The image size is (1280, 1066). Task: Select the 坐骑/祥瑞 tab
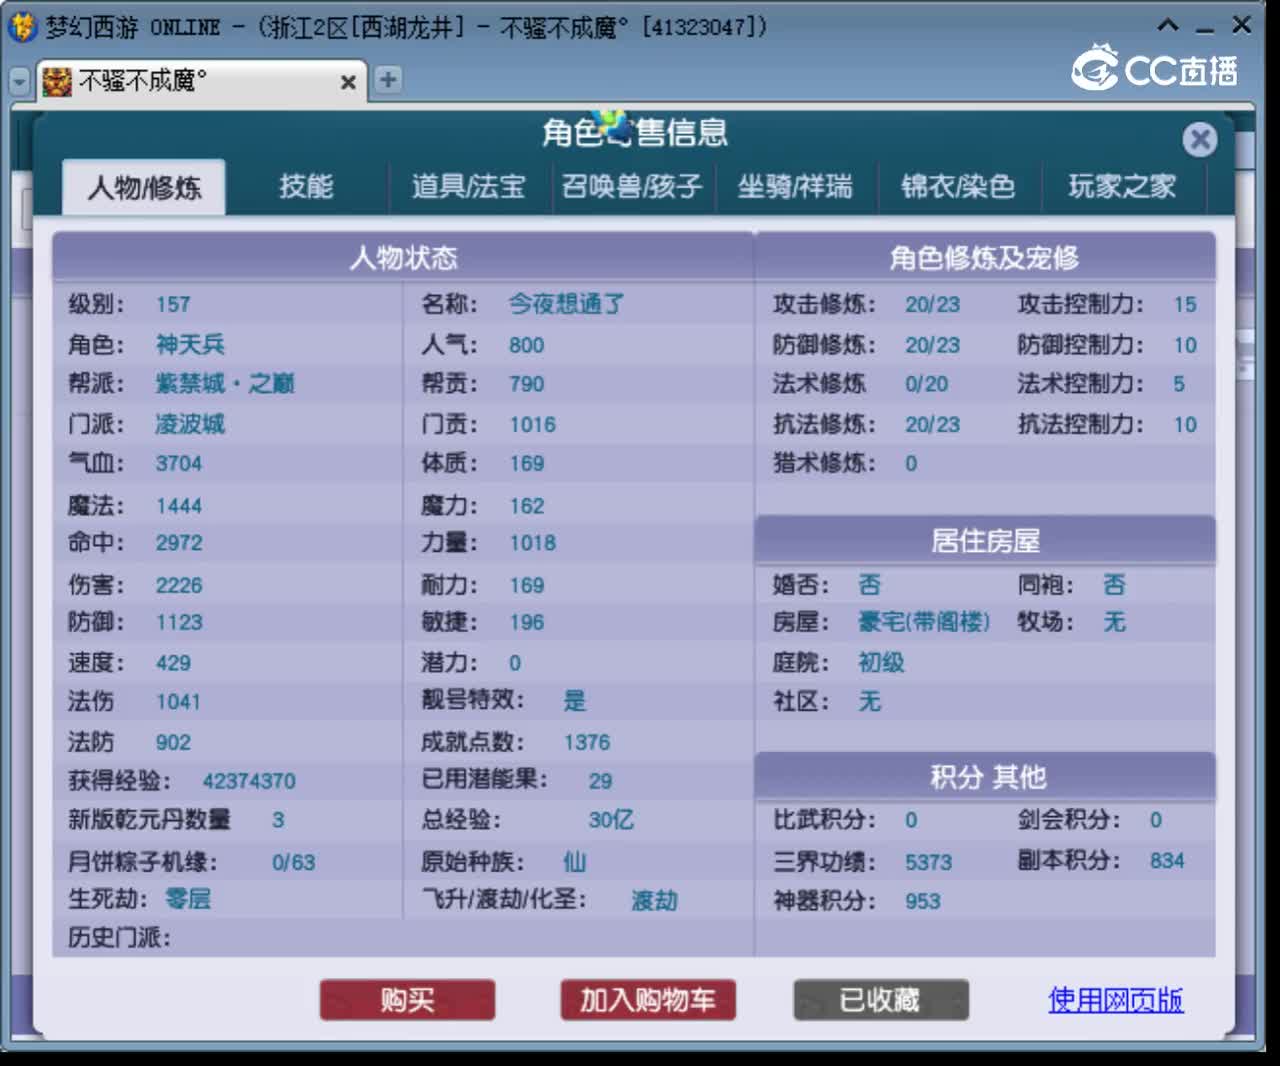pyautogui.click(x=795, y=186)
